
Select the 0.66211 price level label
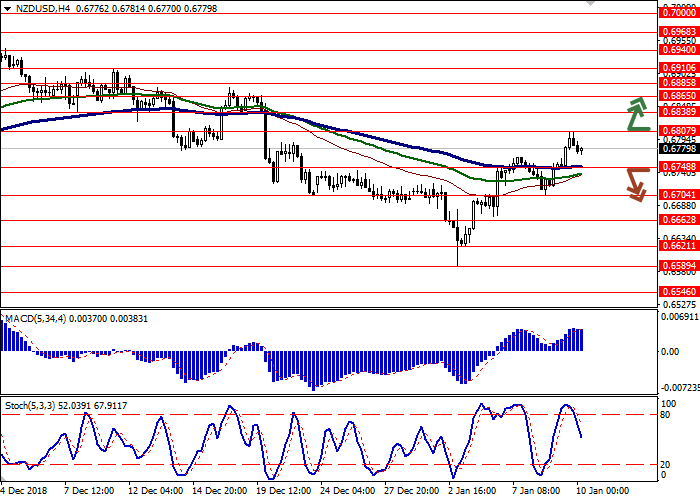pyautogui.click(x=678, y=245)
